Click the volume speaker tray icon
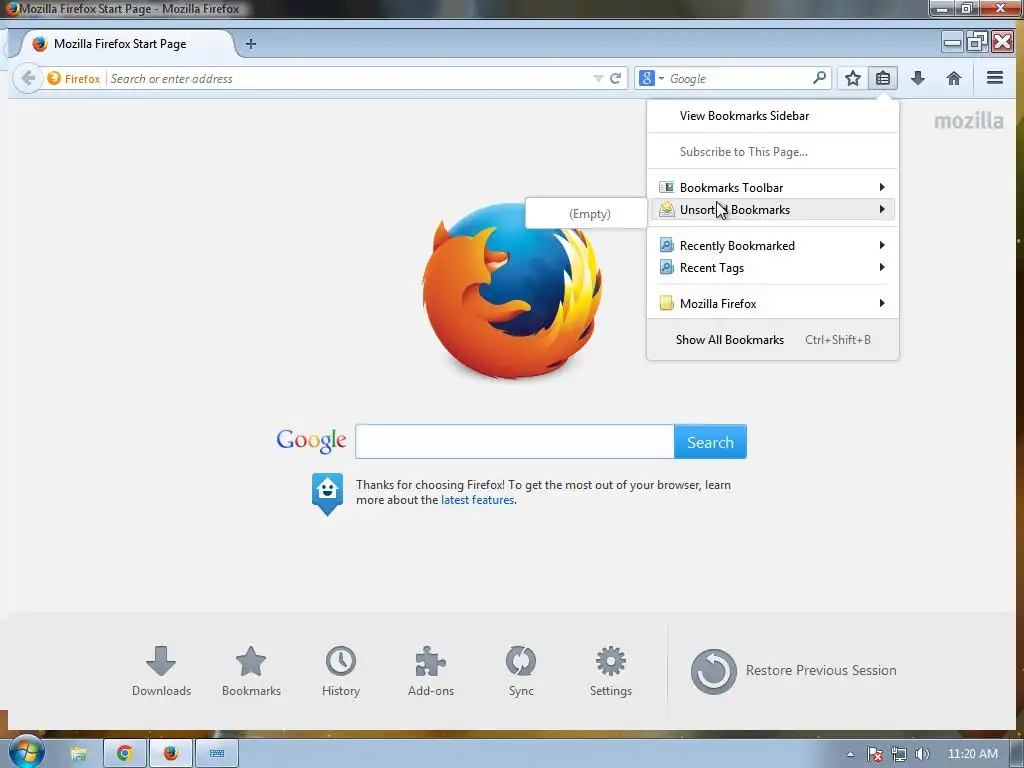The height and width of the screenshot is (768, 1024). (x=922, y=754)
